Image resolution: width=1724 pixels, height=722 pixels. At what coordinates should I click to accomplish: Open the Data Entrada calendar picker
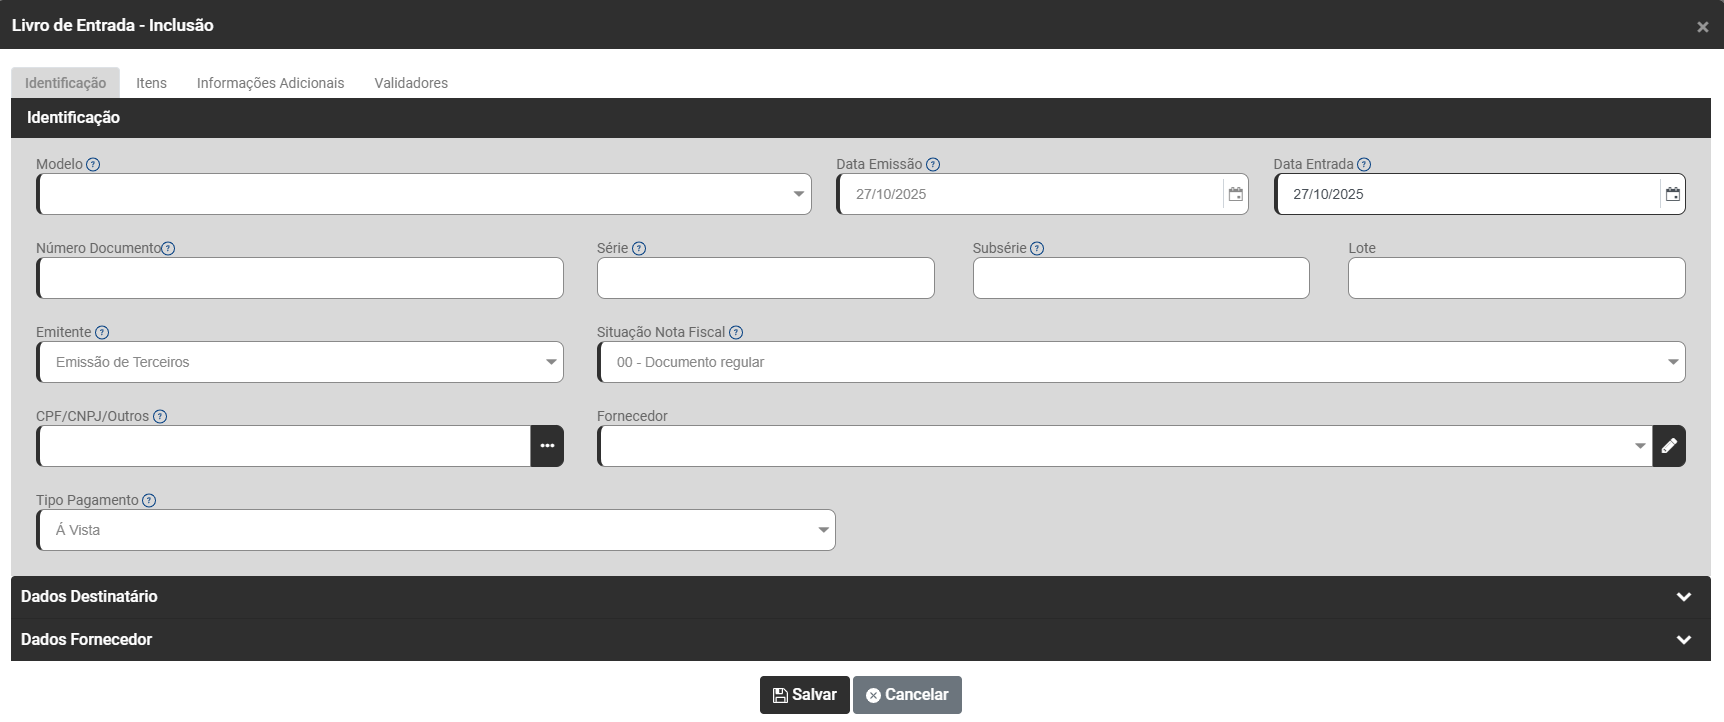pos(1673,194)
